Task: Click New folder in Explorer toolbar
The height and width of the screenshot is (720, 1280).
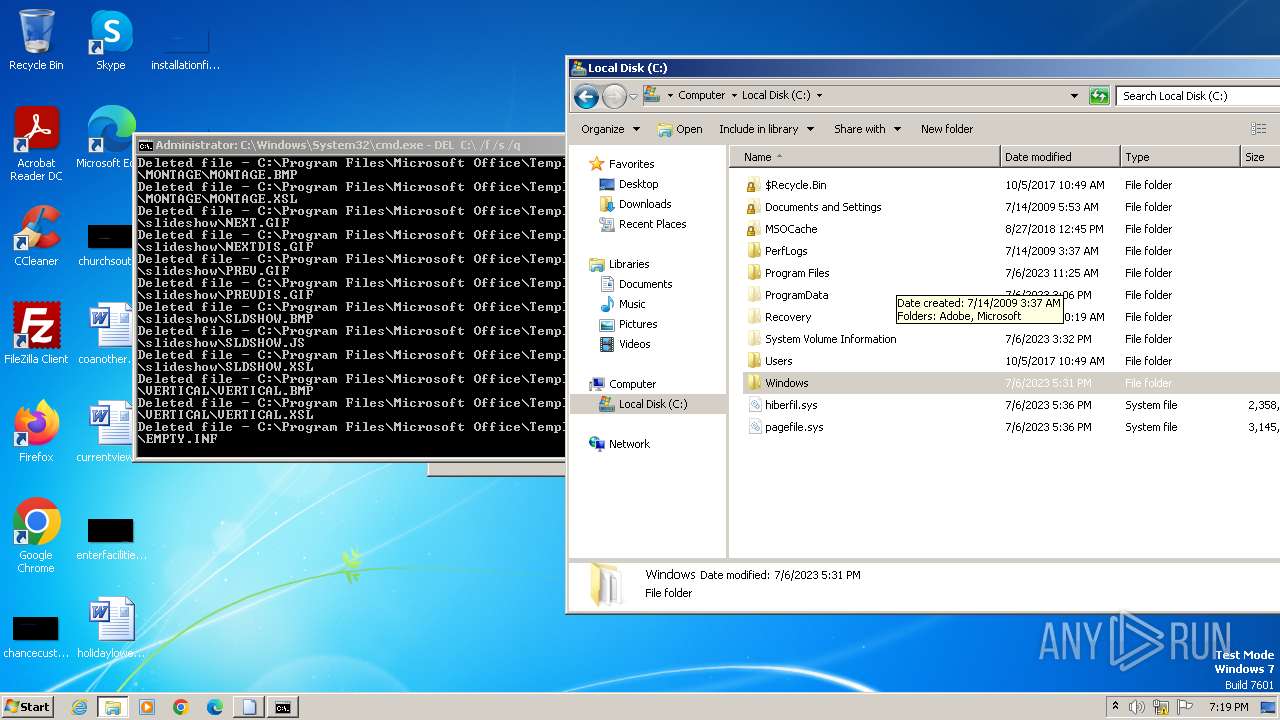Action: pyautogui.click(x=947, y=129)
